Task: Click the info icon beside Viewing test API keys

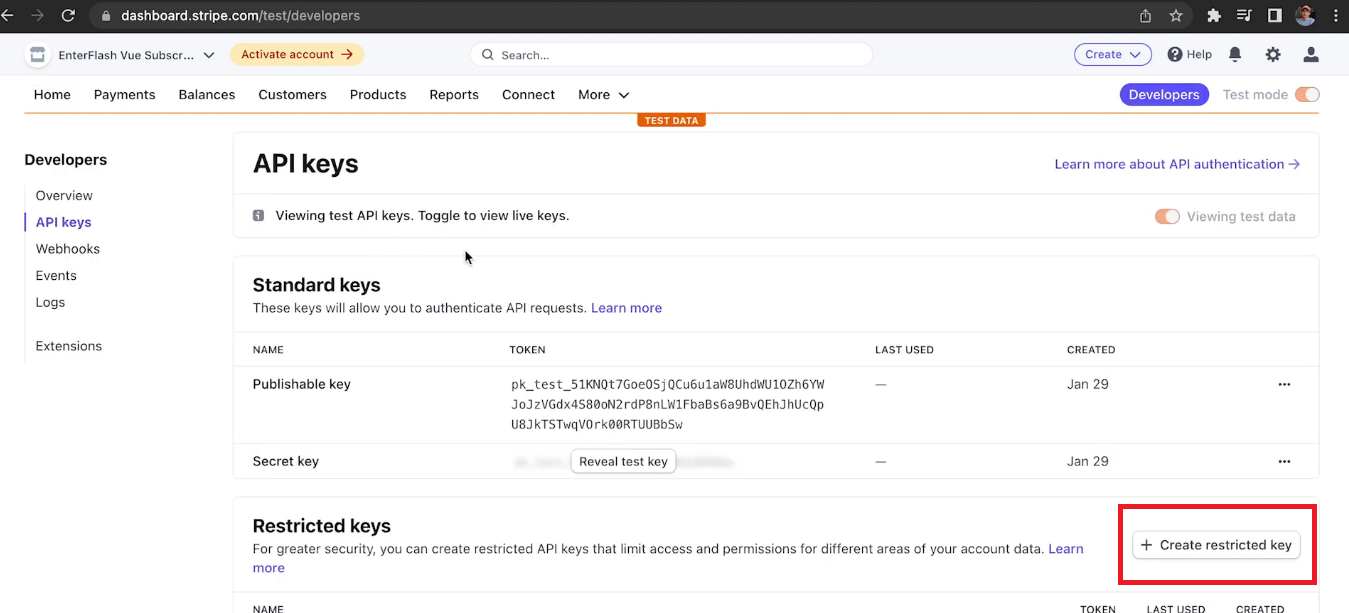Action: (x=259, y=215)
